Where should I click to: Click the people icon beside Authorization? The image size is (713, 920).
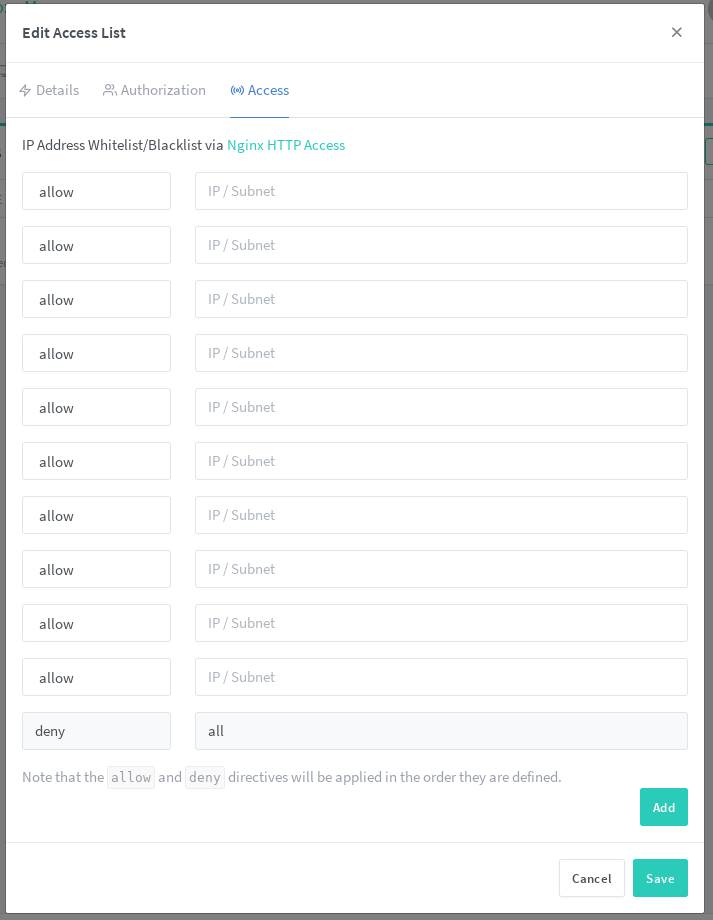(108, 89)
